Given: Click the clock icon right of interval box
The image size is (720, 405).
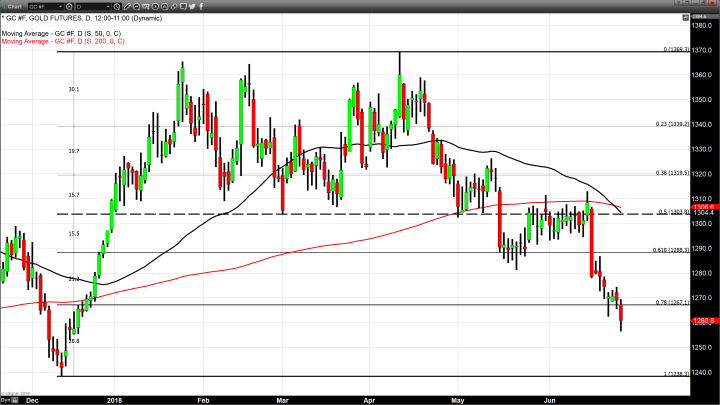Looking at the screenshot, I should (117, 6).
